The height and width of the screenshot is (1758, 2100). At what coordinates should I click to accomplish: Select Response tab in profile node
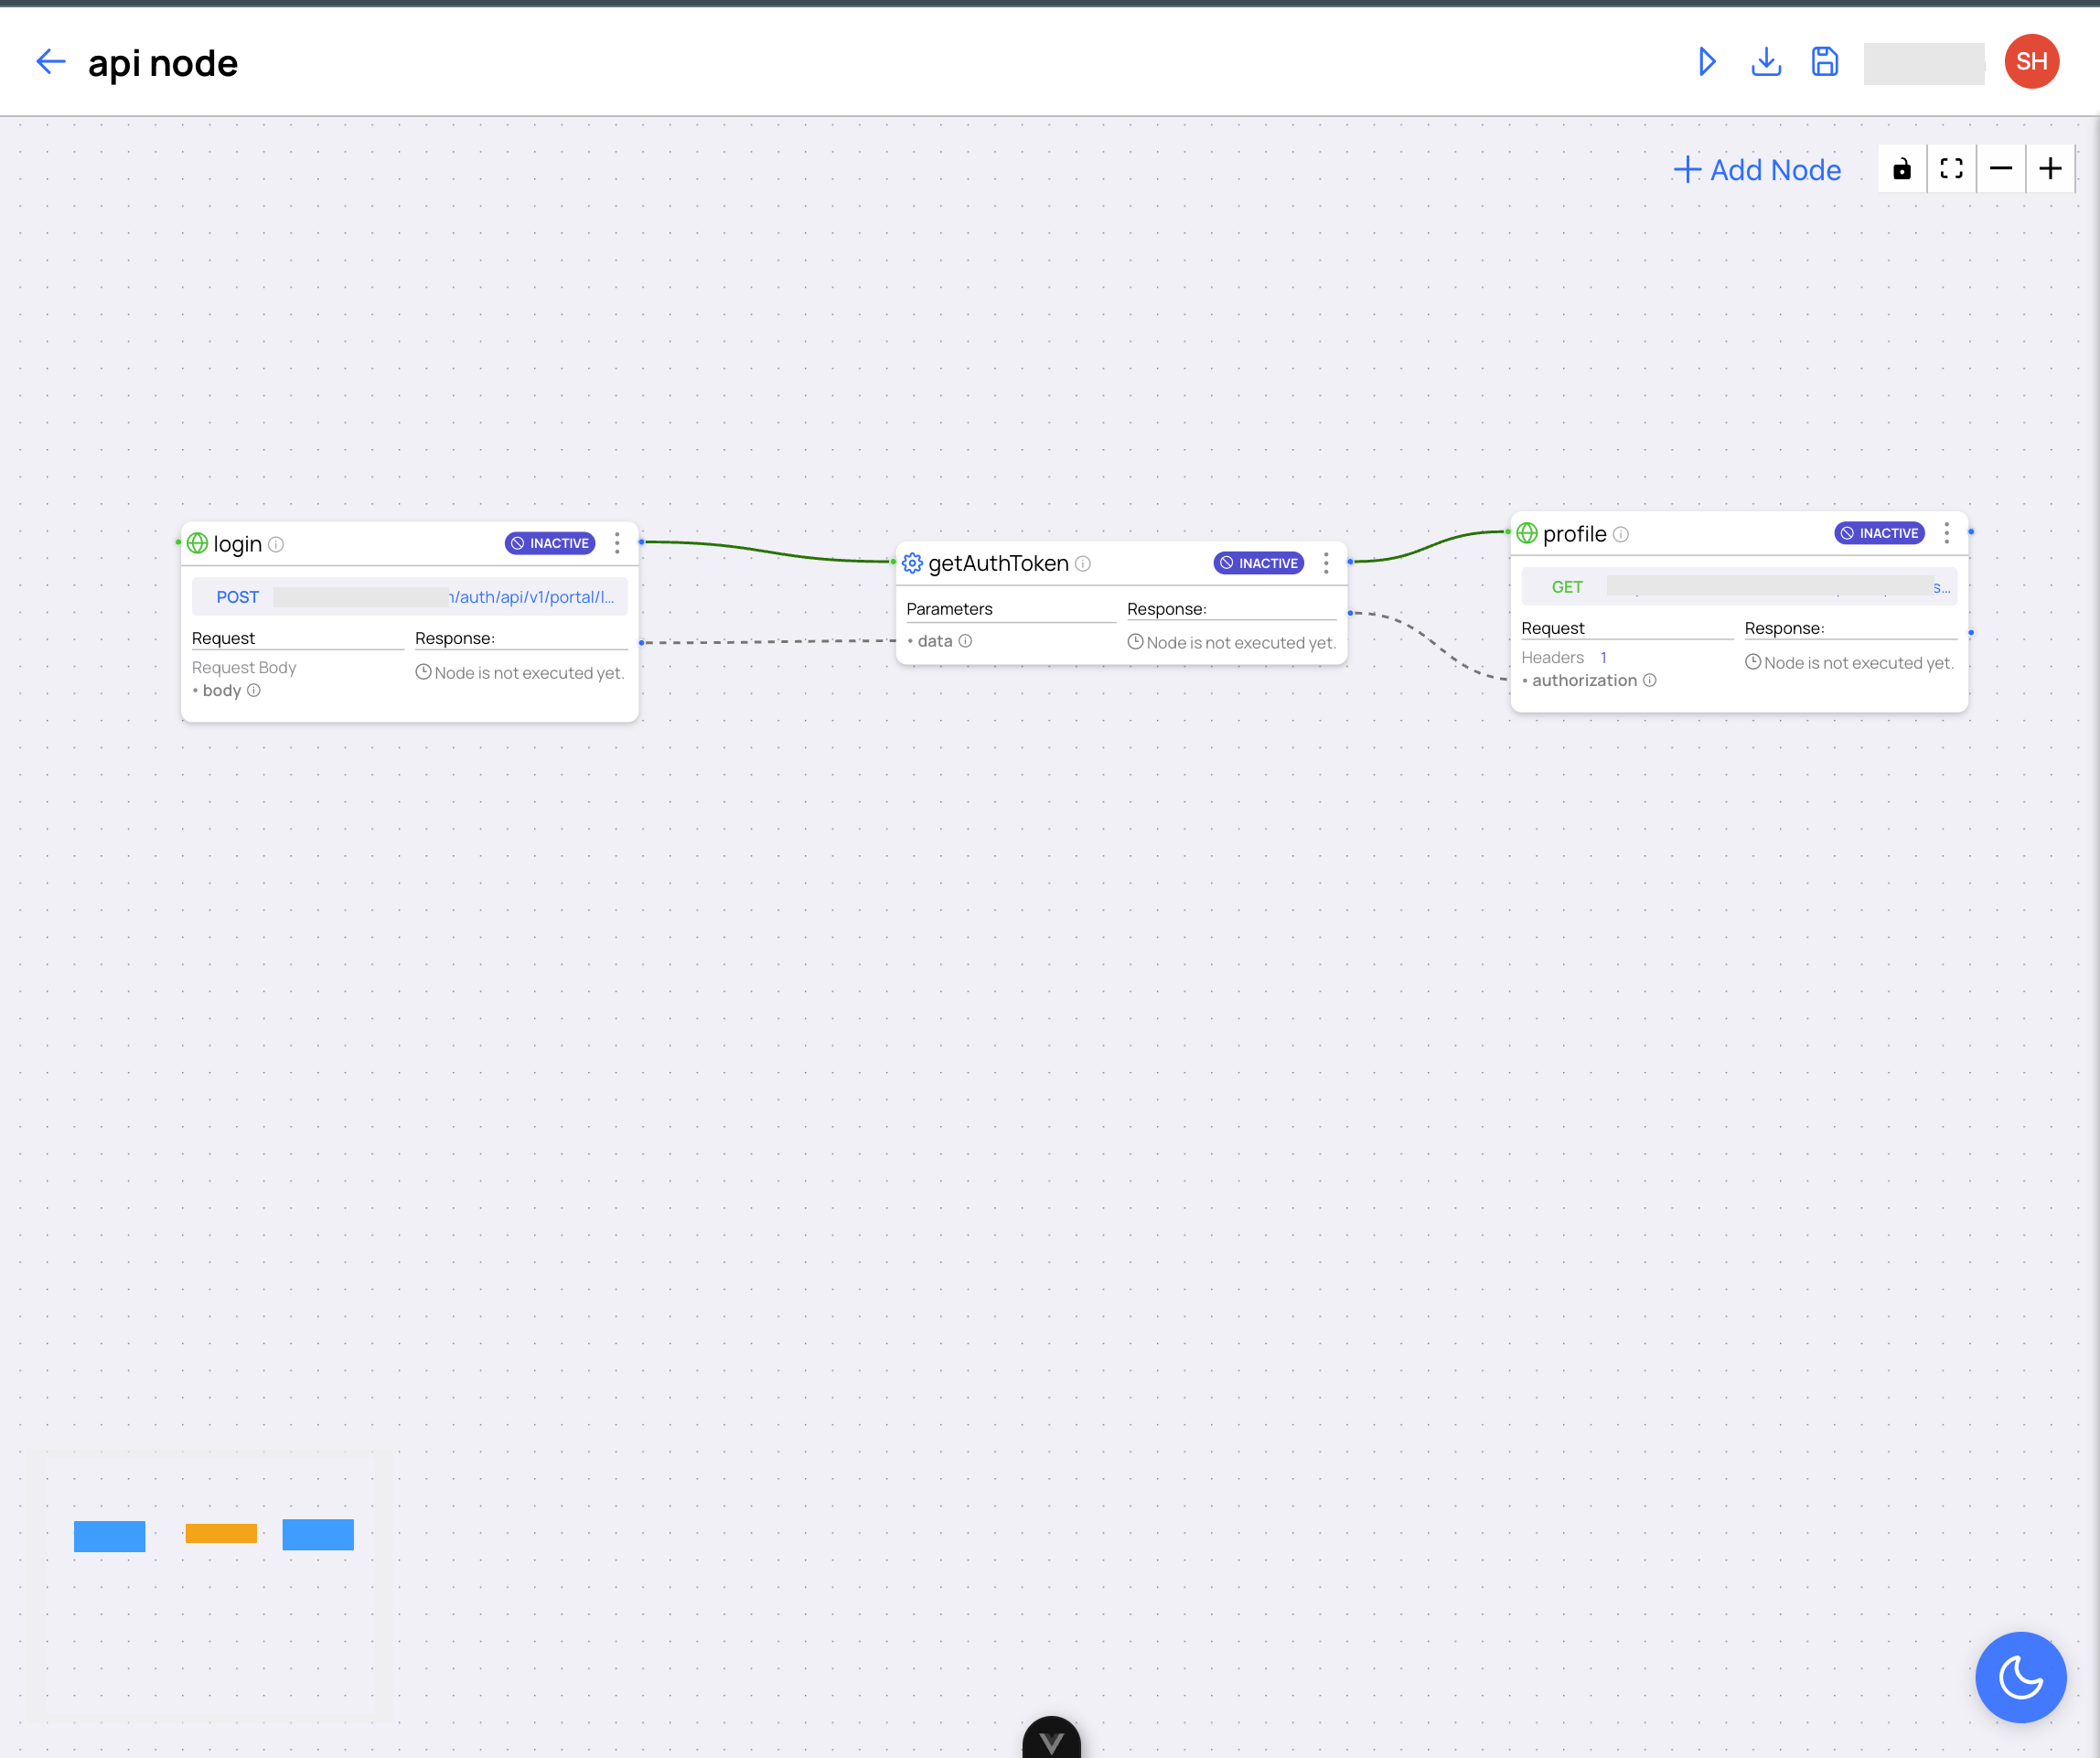pos(1785,628)
